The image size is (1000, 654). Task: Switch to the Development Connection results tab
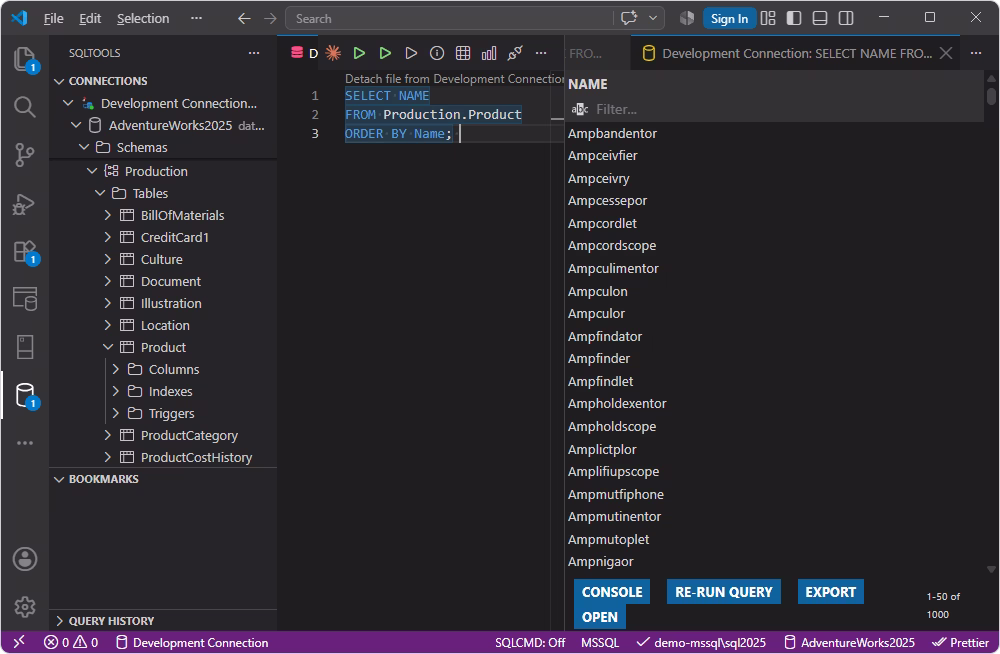click(796, 53)
